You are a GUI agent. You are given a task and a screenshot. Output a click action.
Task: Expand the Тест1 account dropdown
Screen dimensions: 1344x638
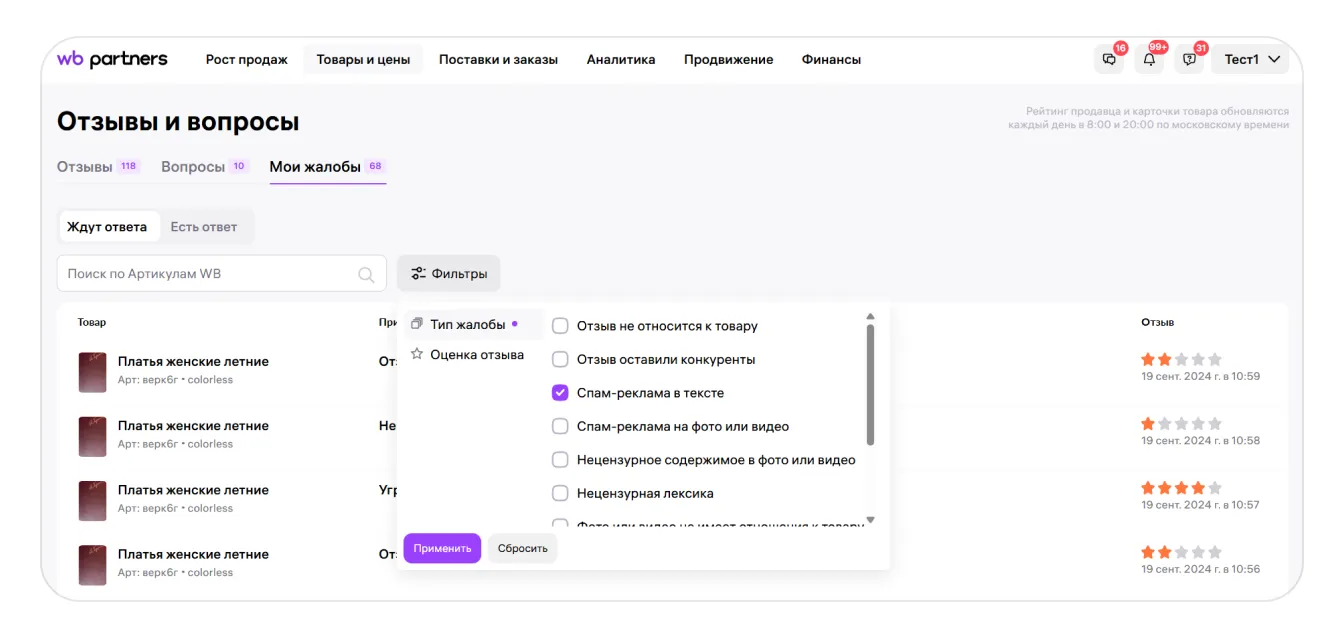pos(1252,60)
